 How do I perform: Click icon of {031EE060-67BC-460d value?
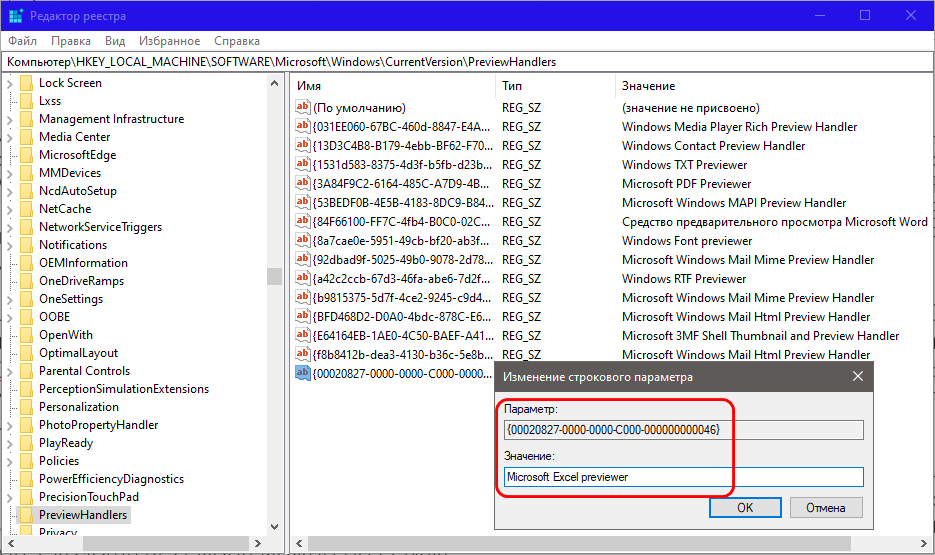click(x=303, y=126)
